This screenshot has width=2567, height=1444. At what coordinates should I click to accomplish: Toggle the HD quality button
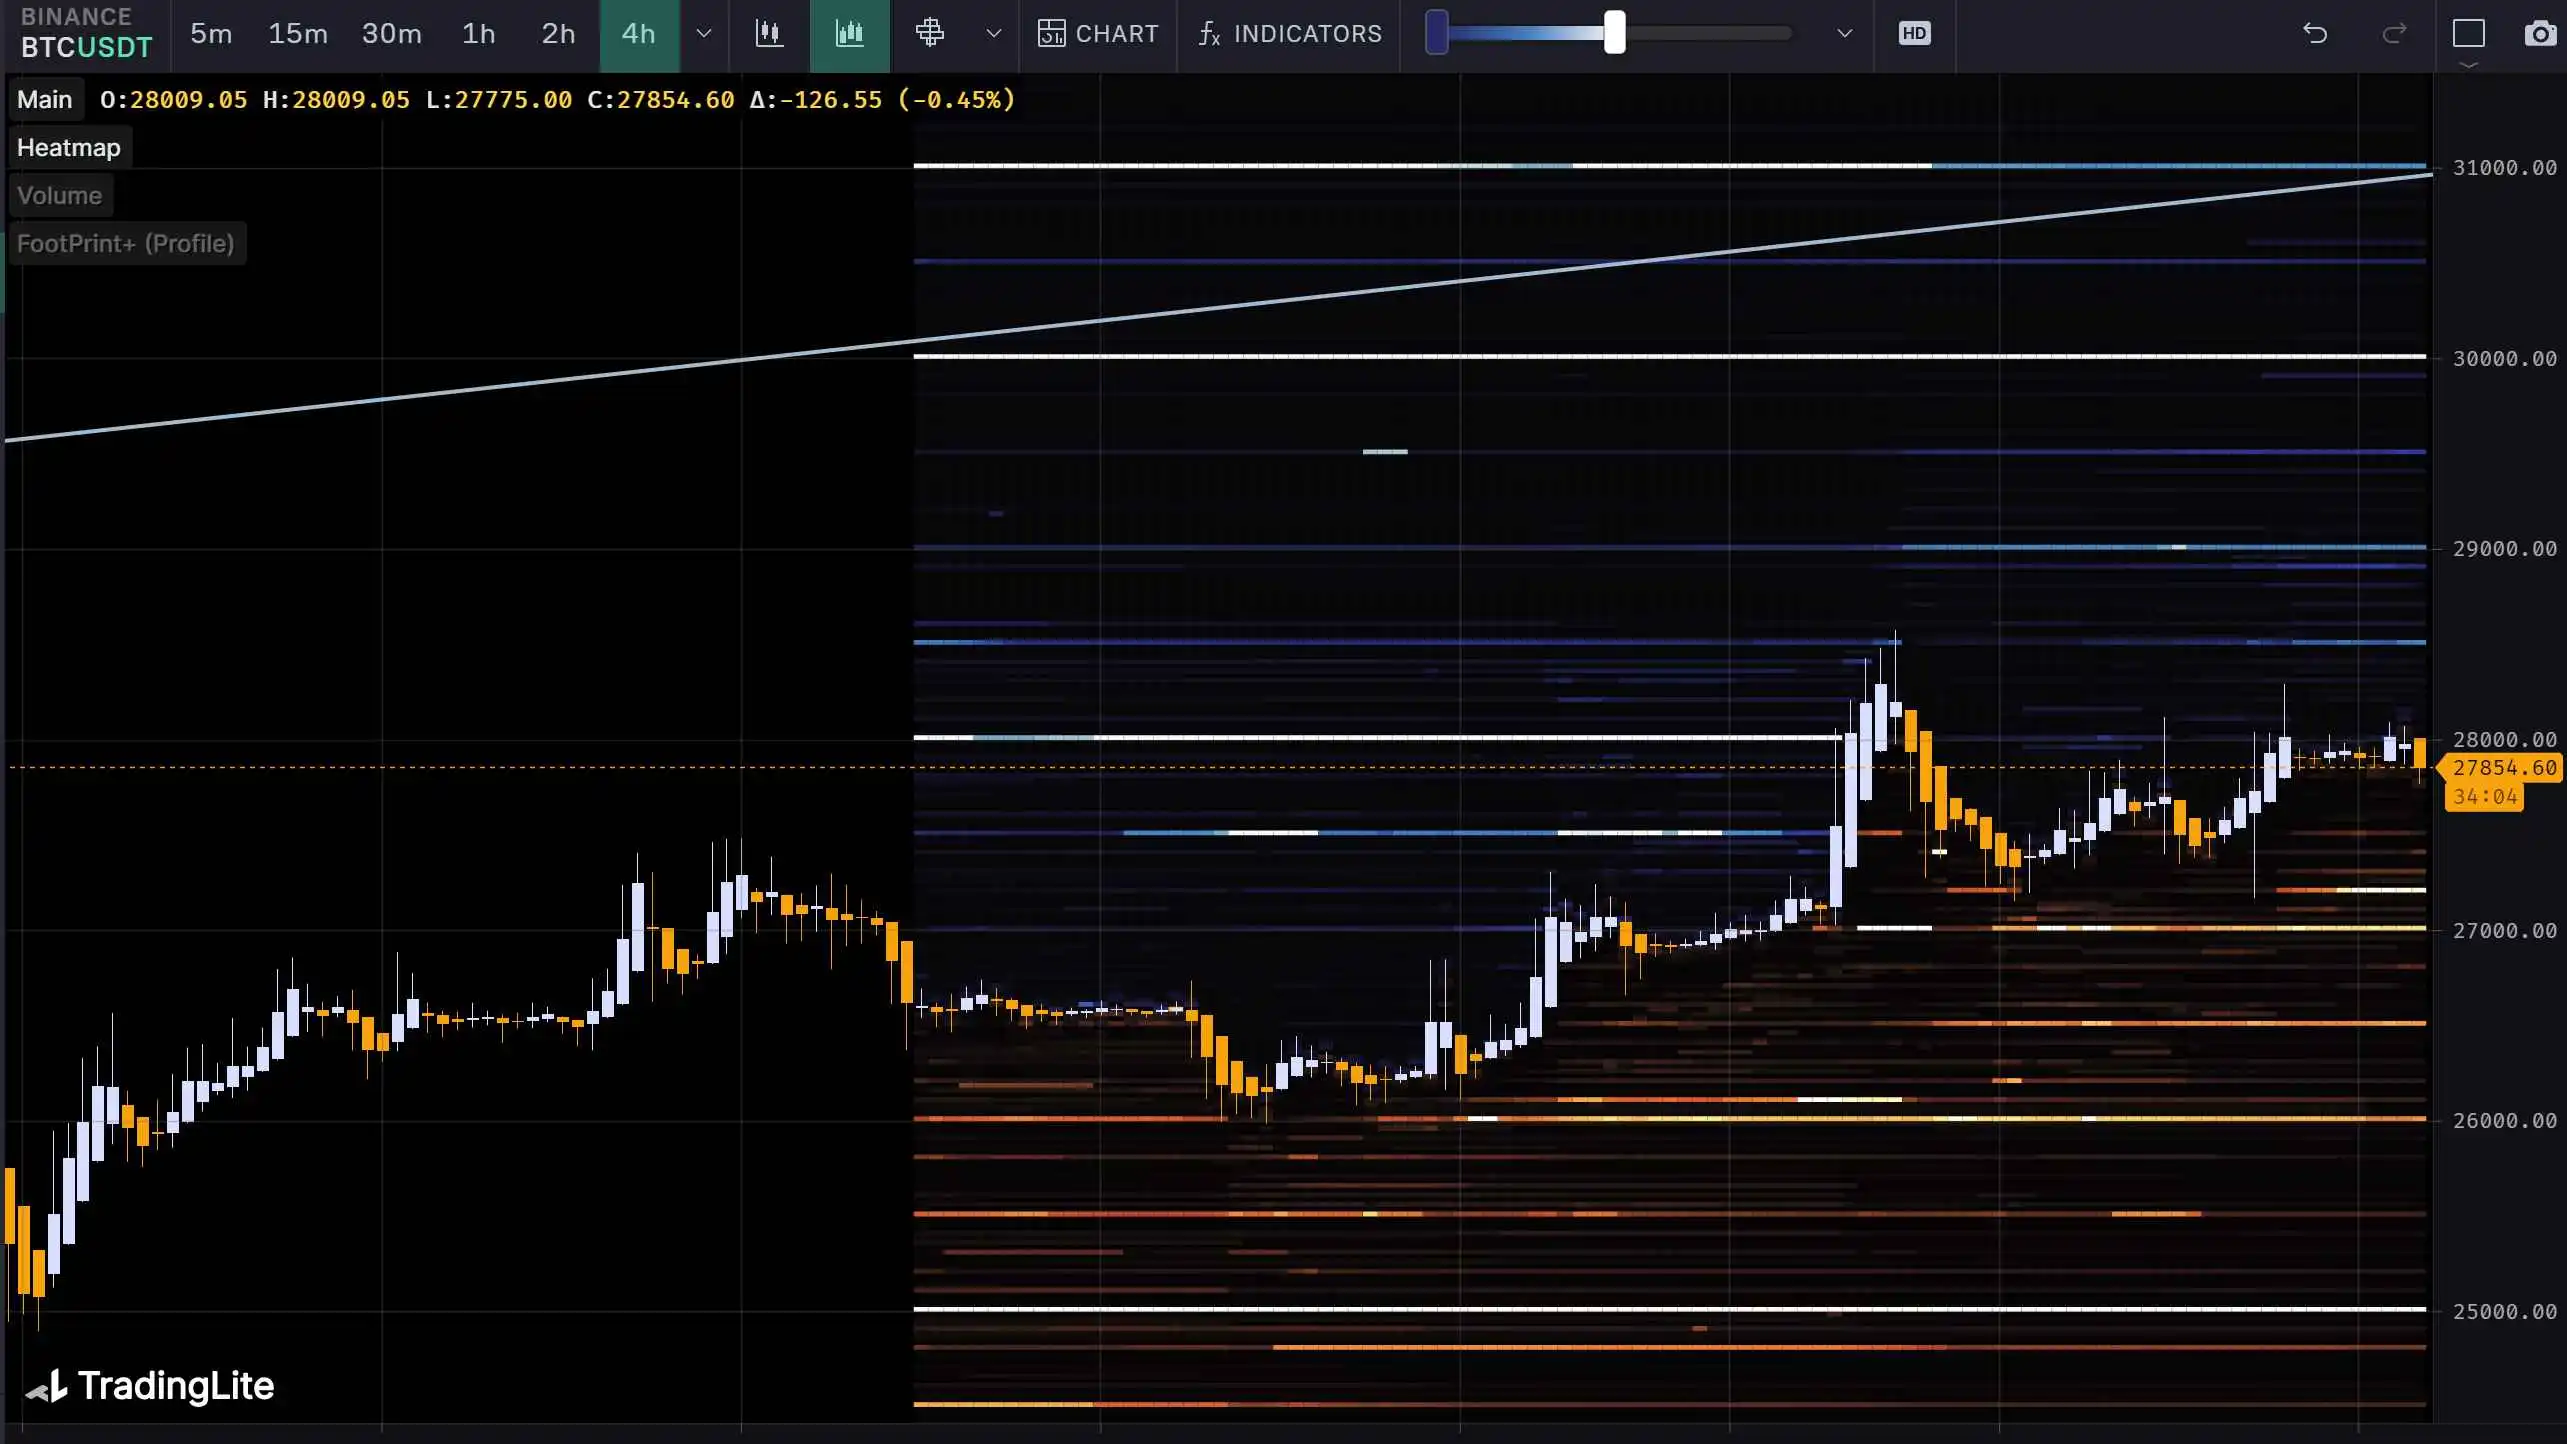(1914, 34)
